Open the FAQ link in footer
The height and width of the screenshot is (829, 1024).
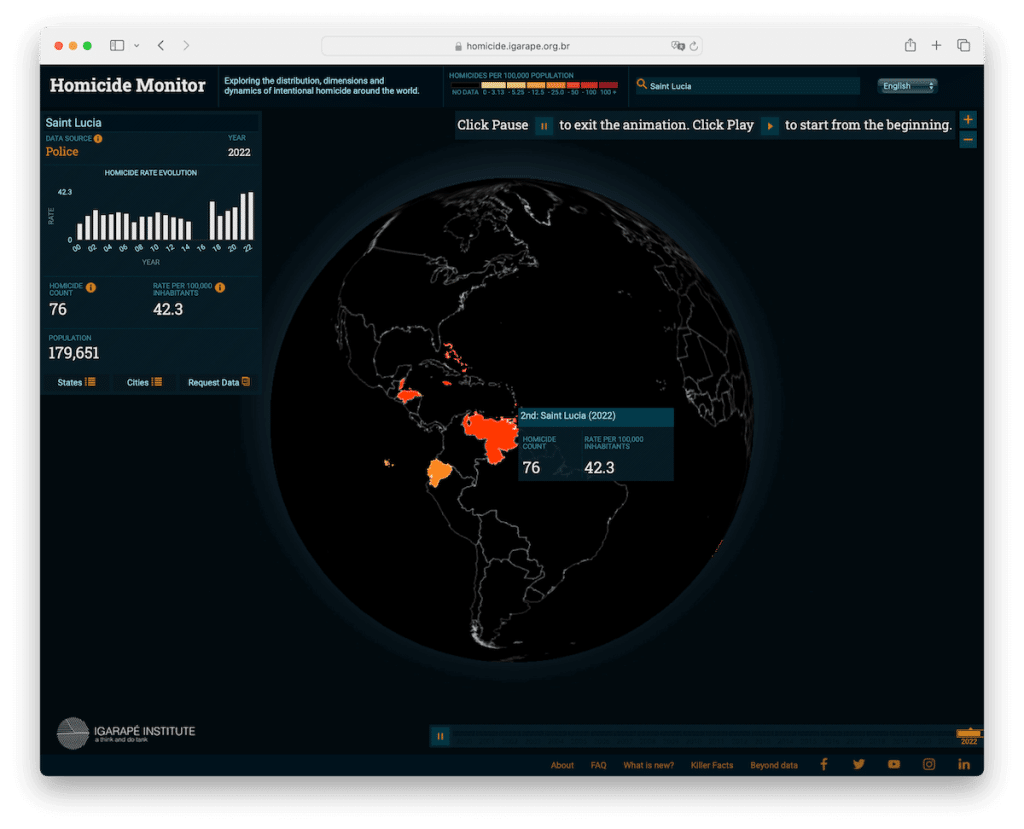(598, 765)
